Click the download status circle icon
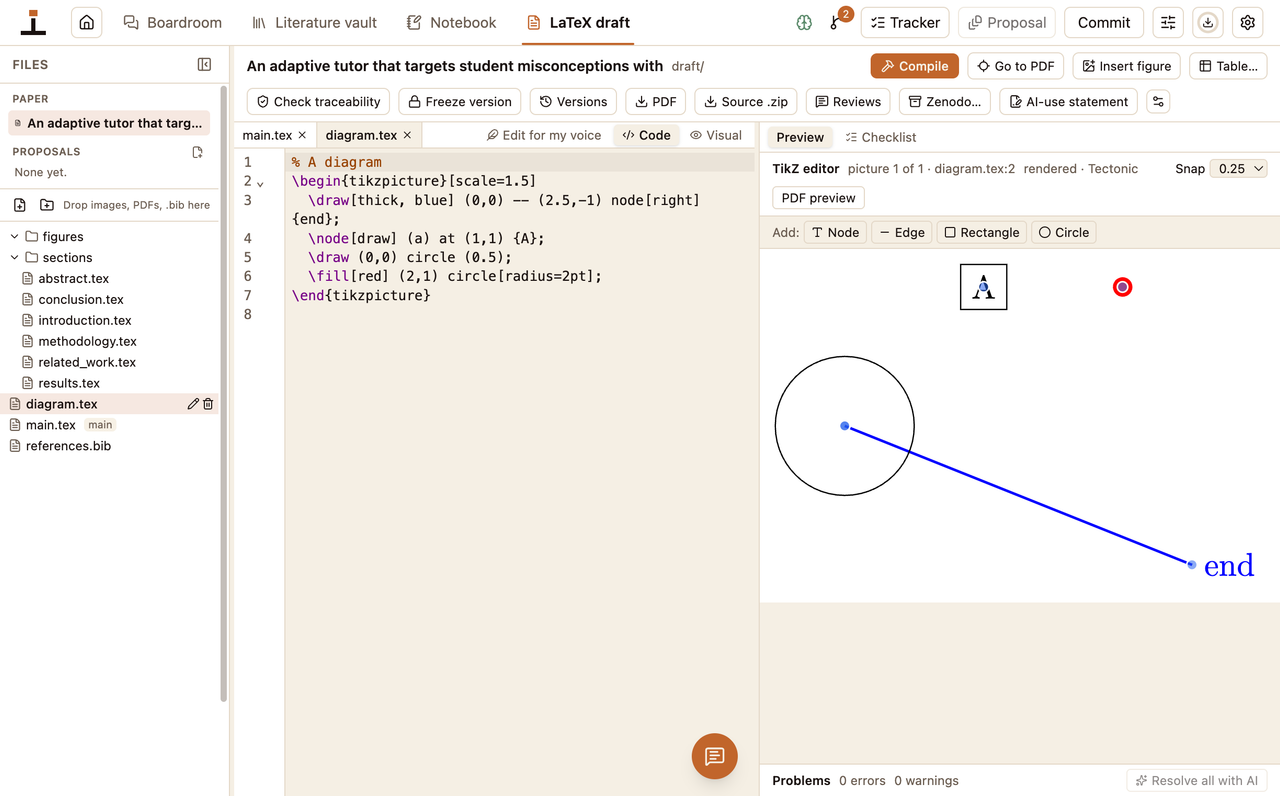1280x796 pixels. [1208, 22]
